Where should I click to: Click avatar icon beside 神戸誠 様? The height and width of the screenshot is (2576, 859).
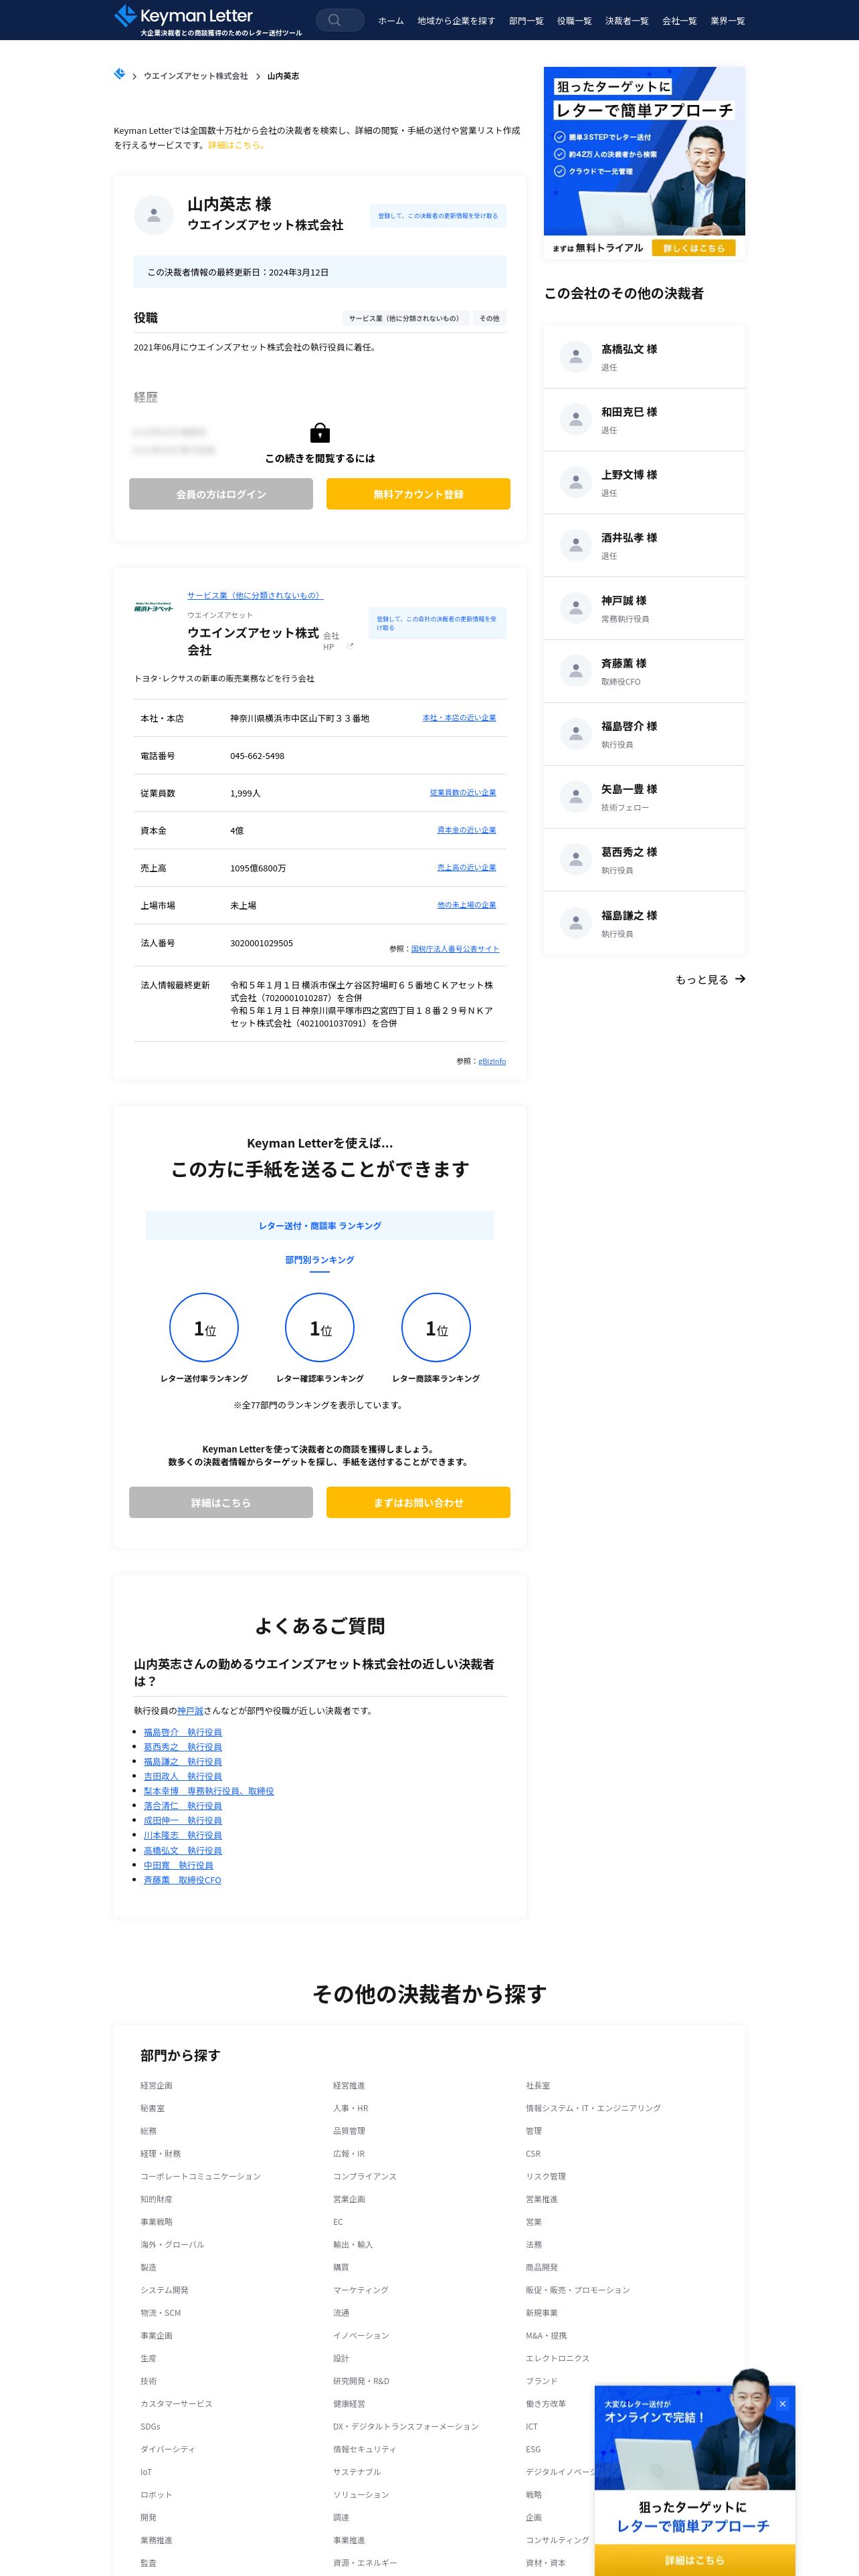click(x=576, y=608)
